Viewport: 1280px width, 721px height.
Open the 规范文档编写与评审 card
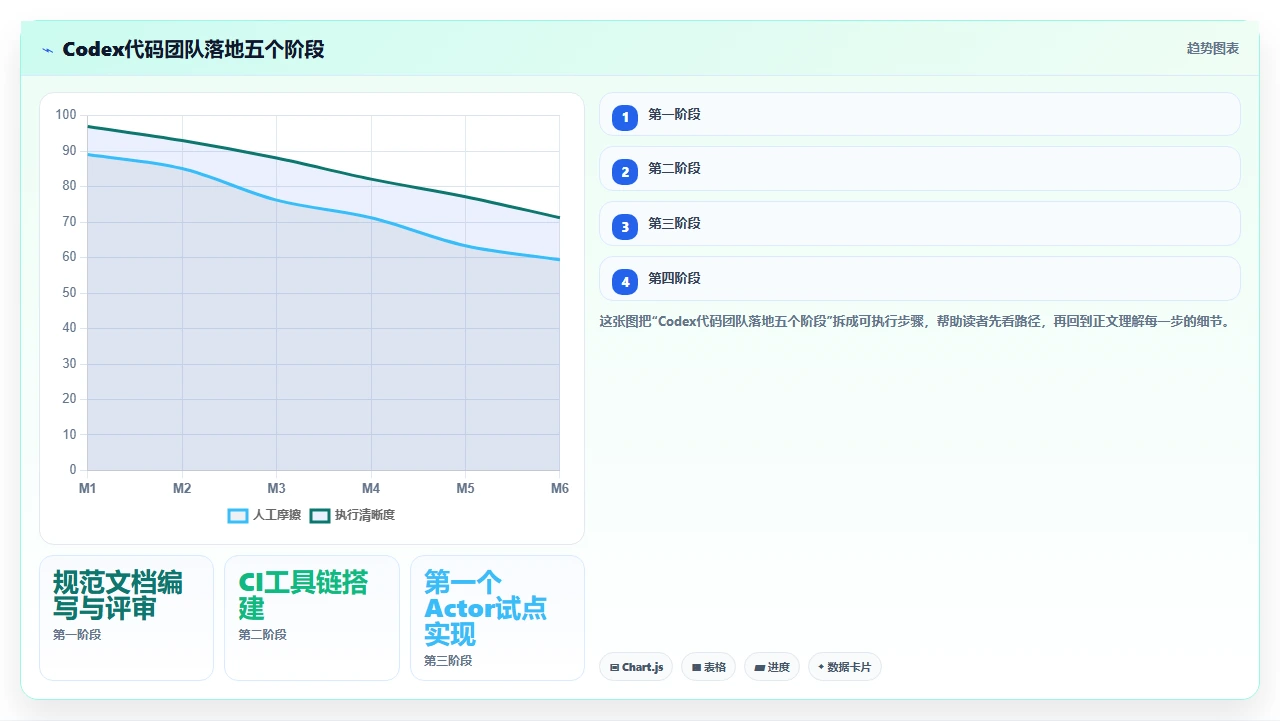(x=126, y=618)
